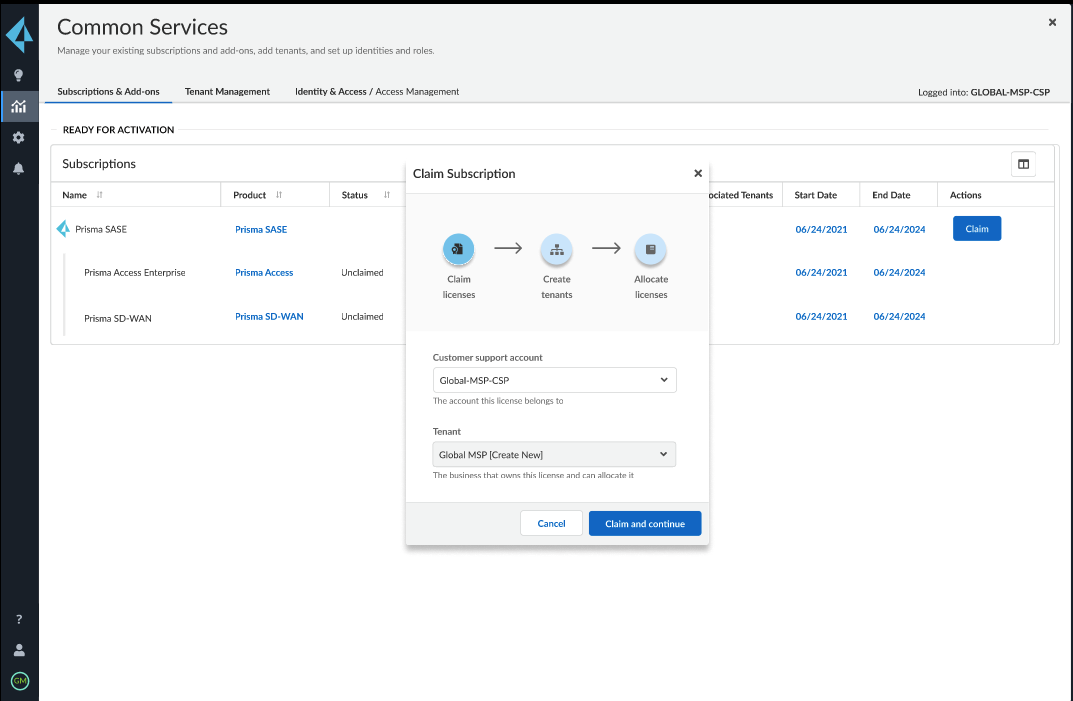Viewport: 1073px width, 701px height.
Task: Click the READY FOR ACTIVATION section heading
Action: [118, 129]
